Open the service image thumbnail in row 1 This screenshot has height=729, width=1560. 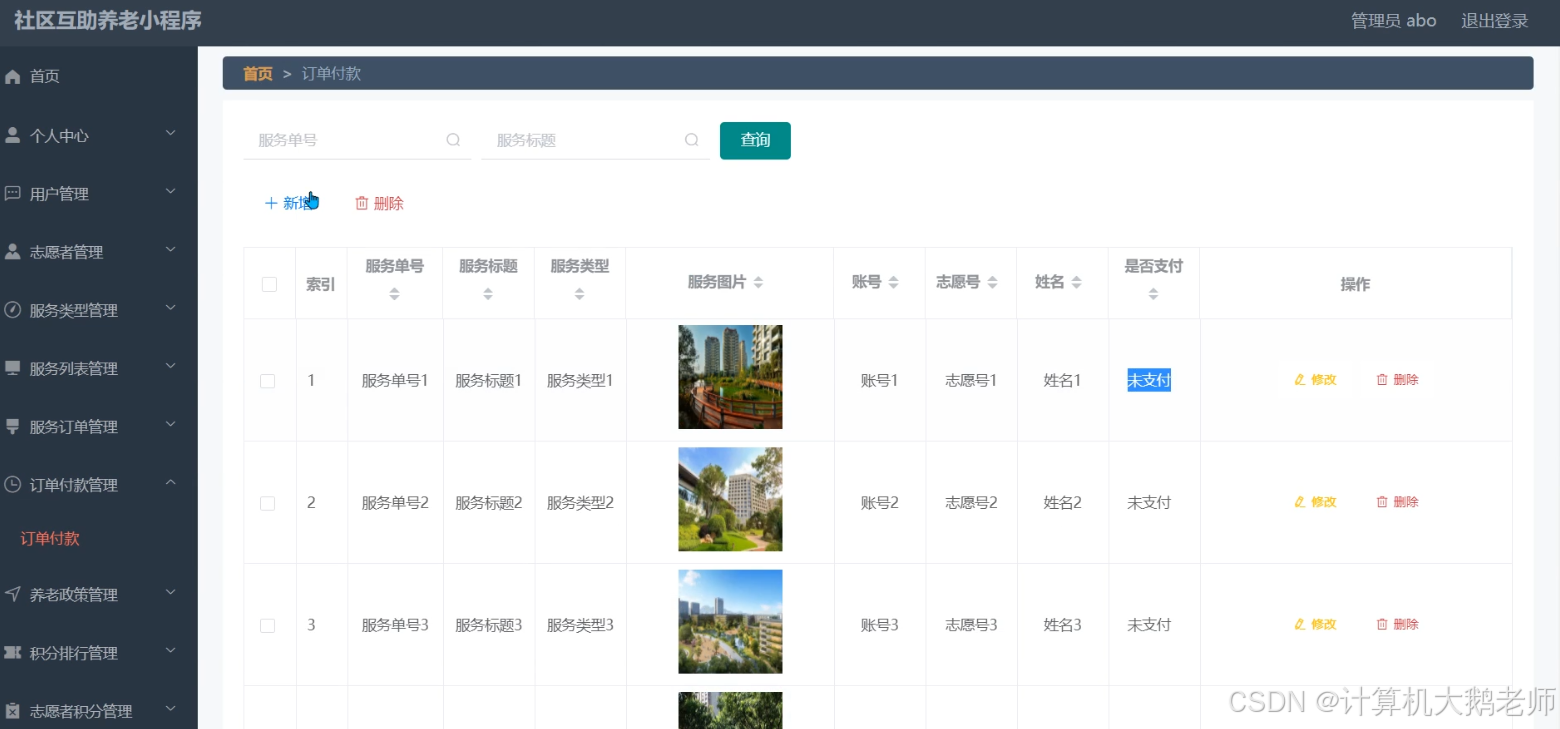tap(730, 377)
